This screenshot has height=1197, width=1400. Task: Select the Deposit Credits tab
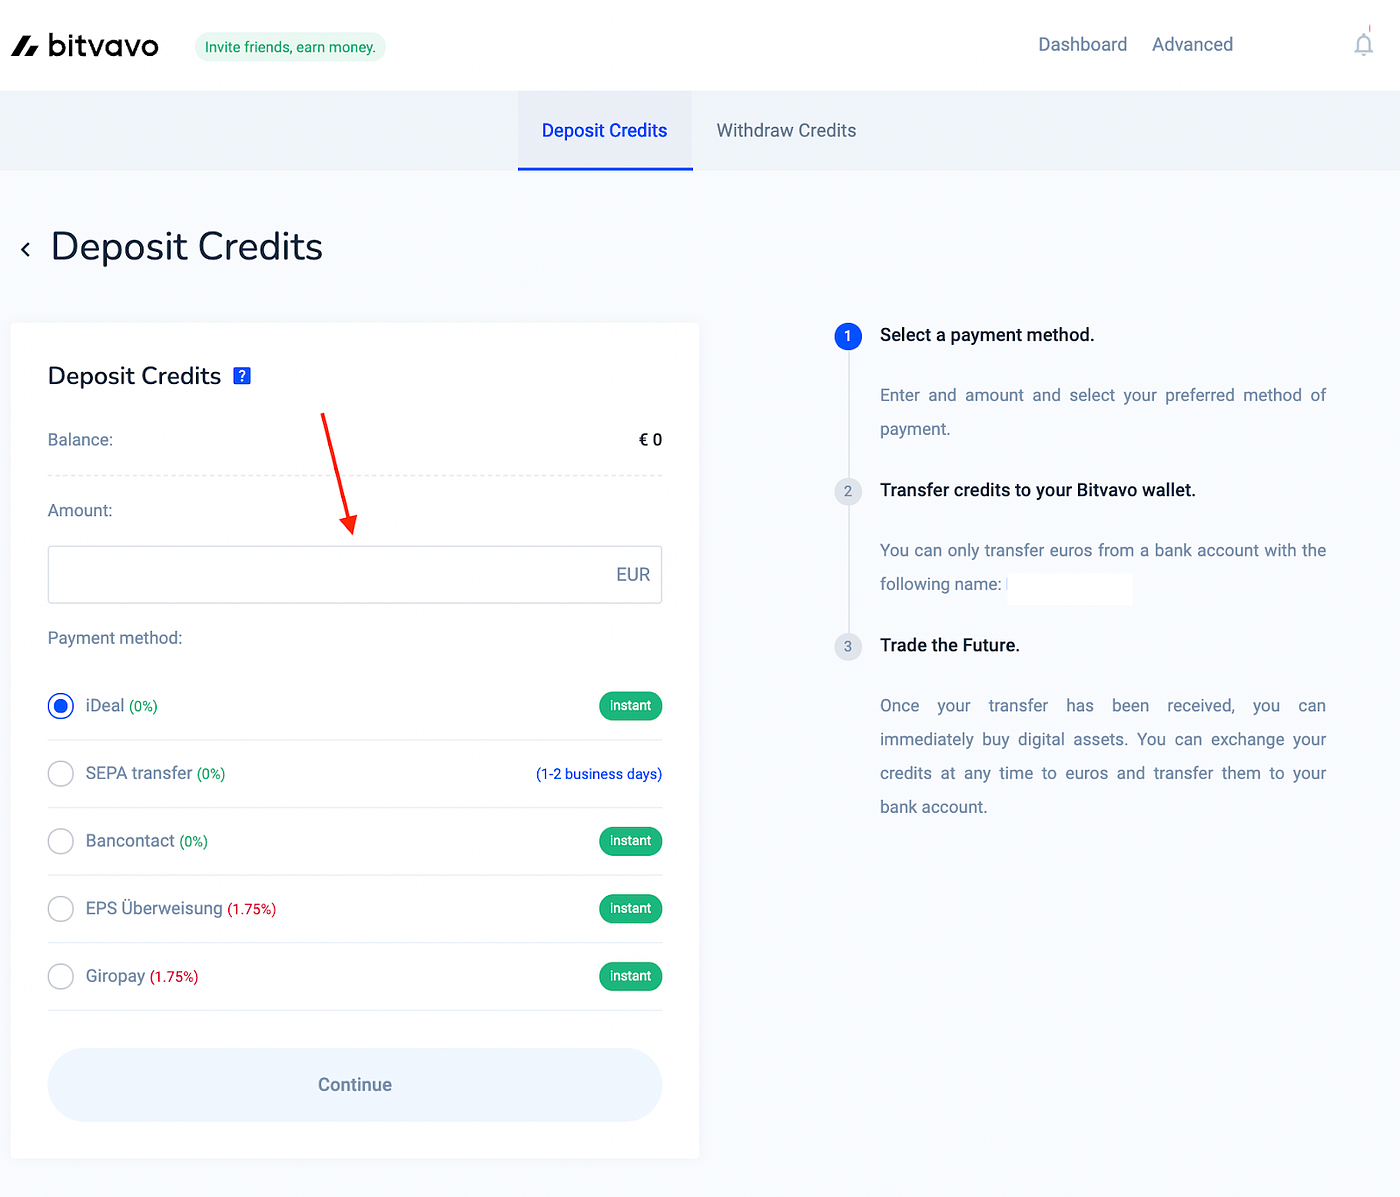[x=604, y=130]
